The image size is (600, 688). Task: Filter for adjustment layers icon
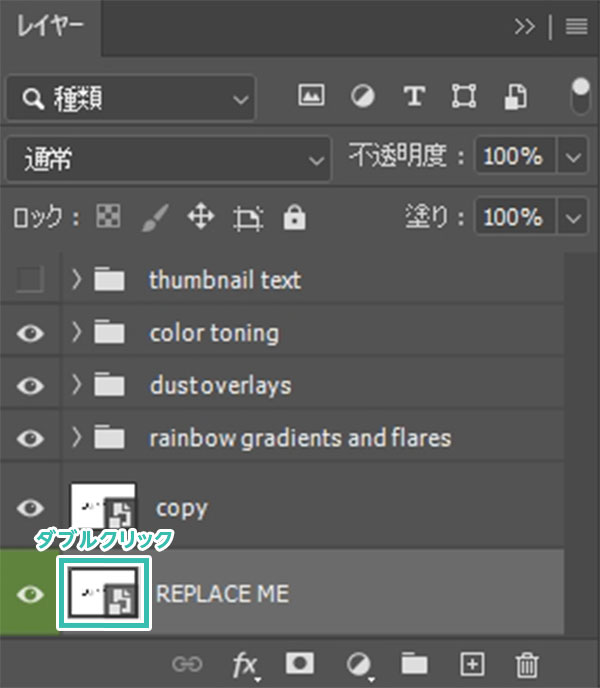pyautogui.click(x=363, y=96)
